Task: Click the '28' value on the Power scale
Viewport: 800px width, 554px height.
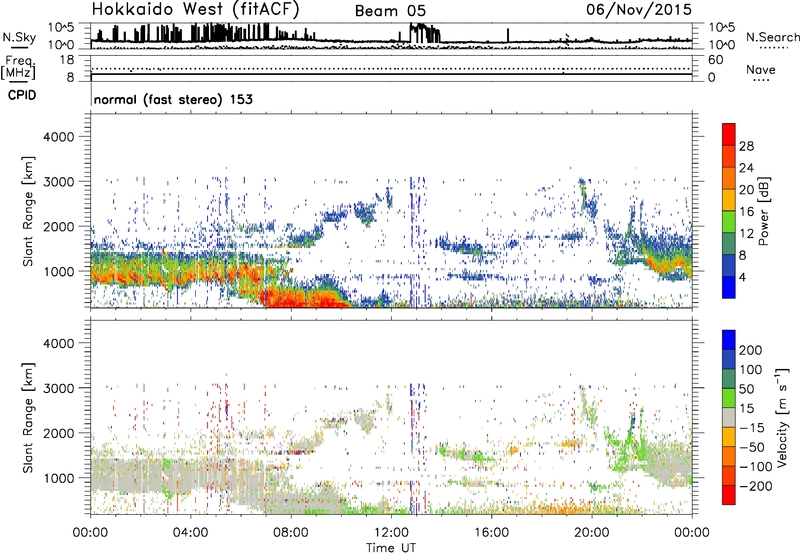Action: coord(746,146)
